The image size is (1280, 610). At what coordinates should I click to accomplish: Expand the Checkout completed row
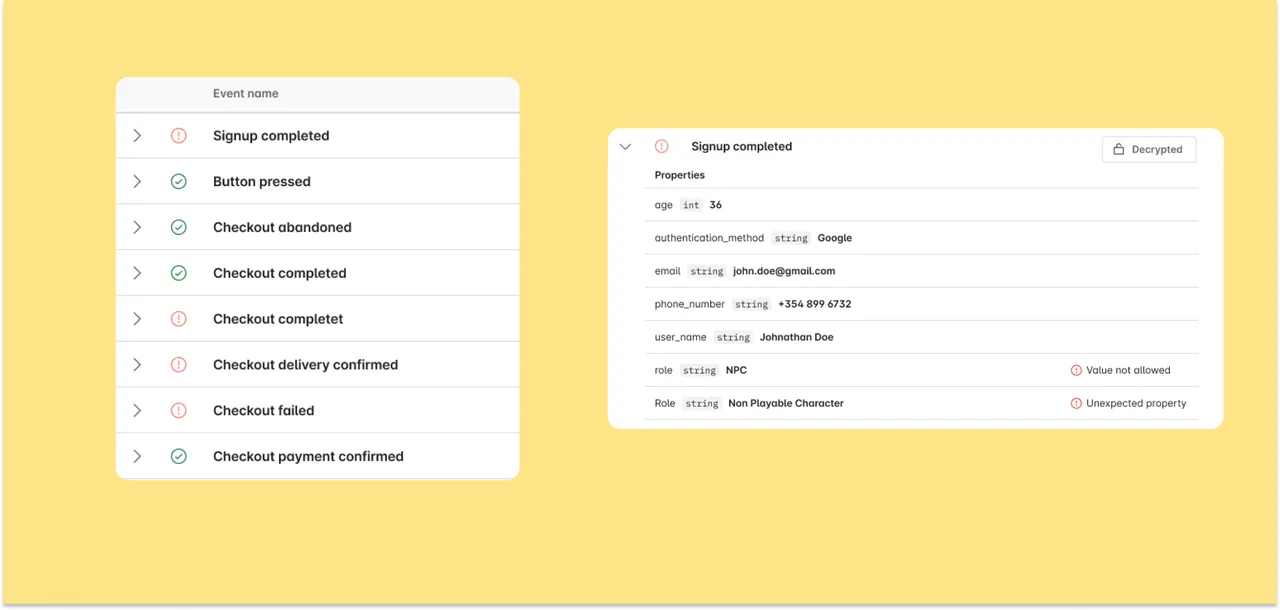[137, 273]
